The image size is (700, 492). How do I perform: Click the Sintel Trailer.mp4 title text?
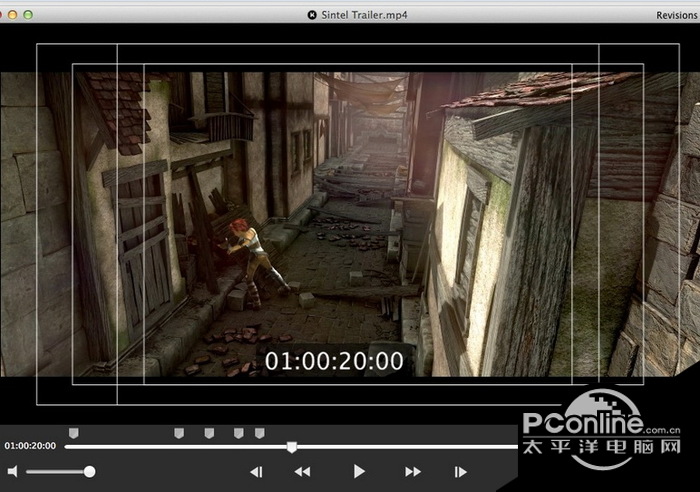(364, 15)
